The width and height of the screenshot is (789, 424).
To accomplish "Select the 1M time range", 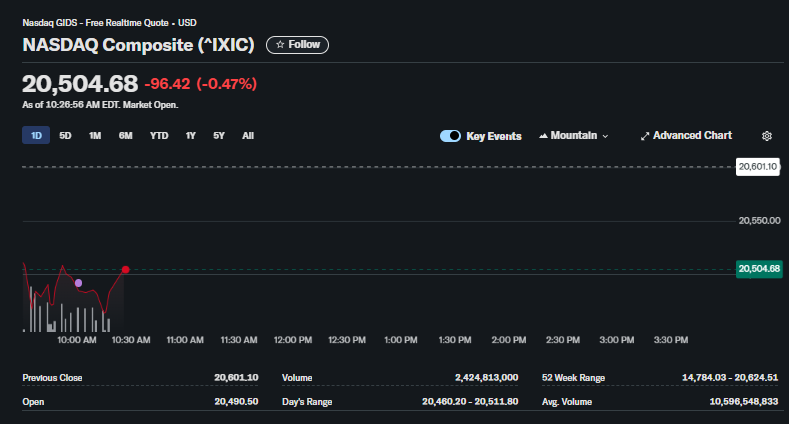I will click(x=95, y=136).
